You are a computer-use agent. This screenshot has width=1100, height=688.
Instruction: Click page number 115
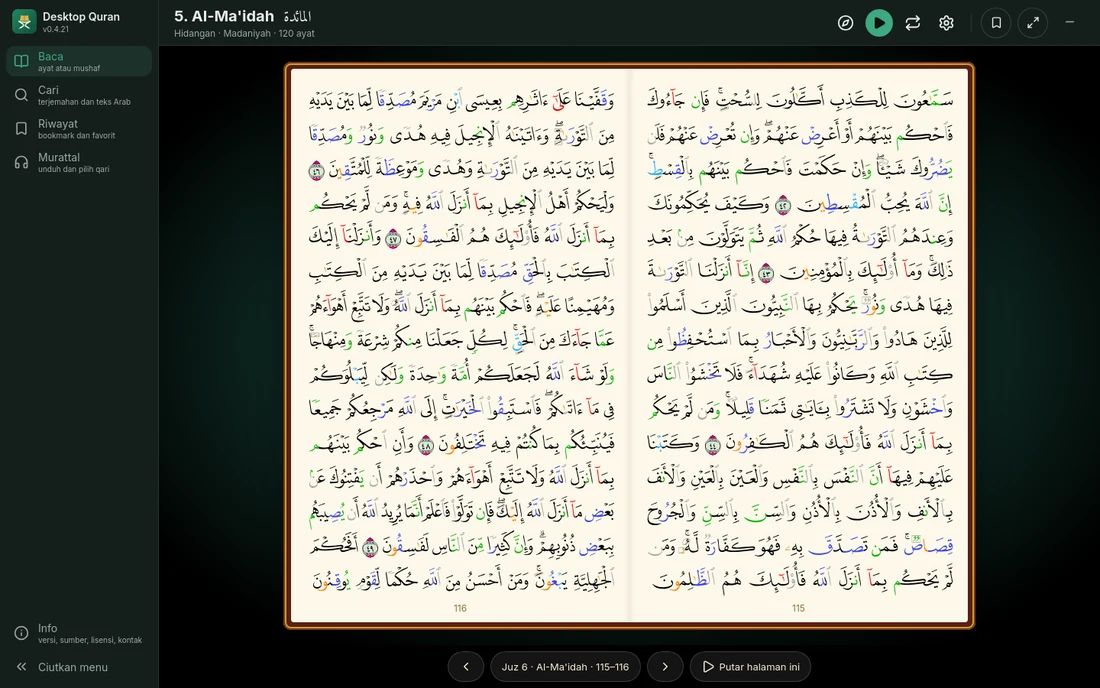pos(798,608)
